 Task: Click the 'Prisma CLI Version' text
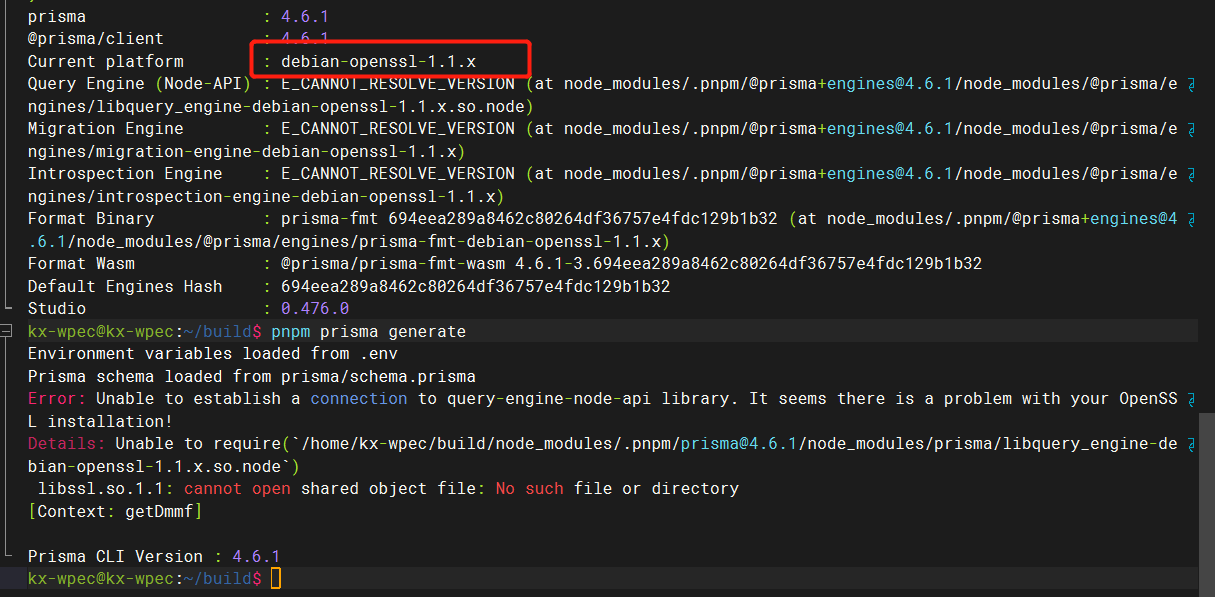(116, 556)
